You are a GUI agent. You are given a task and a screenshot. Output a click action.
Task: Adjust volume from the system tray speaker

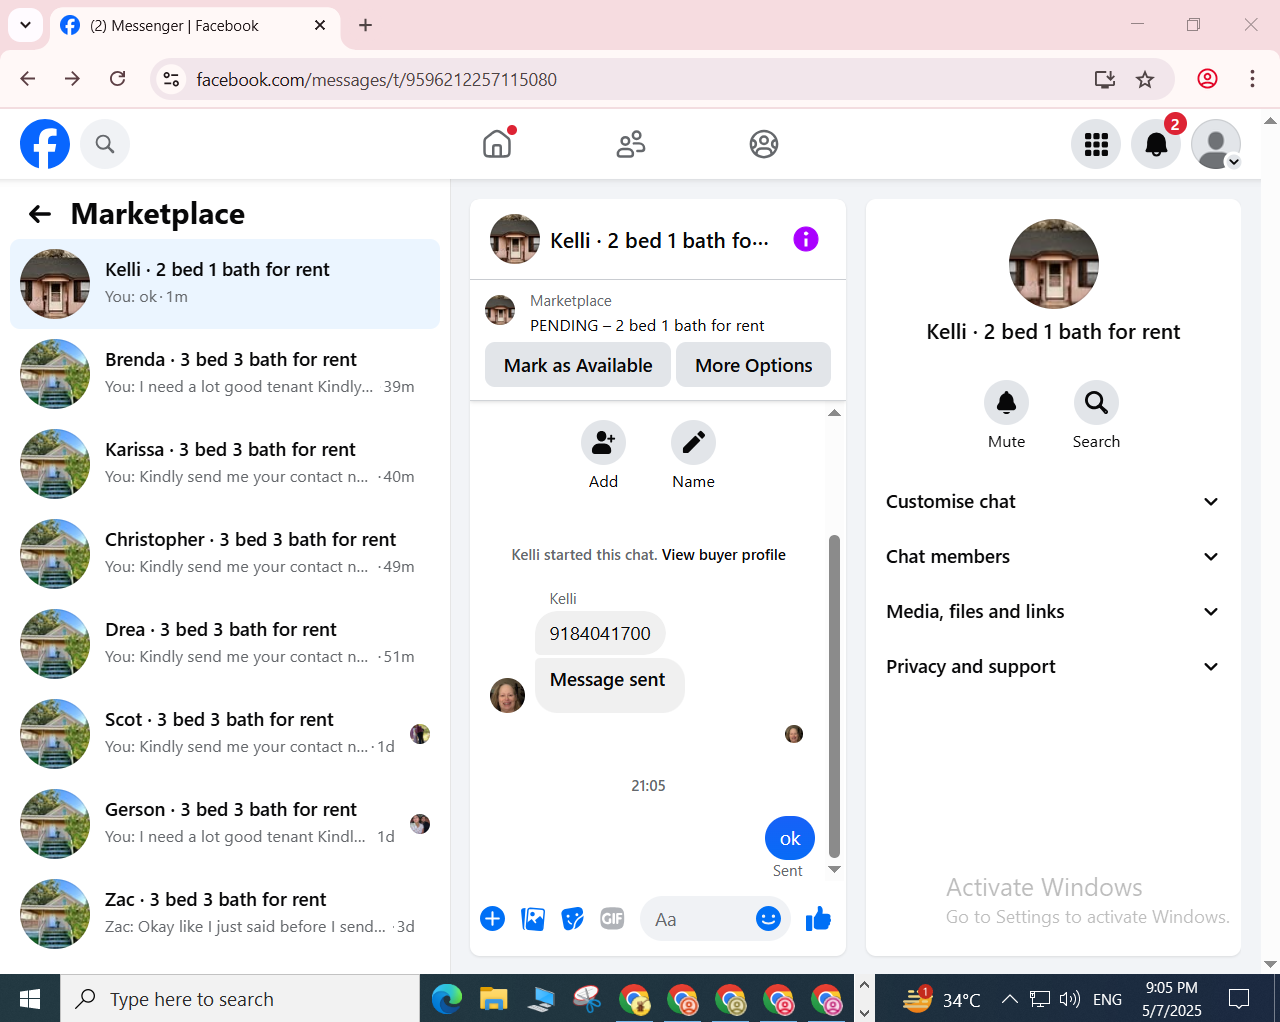1070,999
